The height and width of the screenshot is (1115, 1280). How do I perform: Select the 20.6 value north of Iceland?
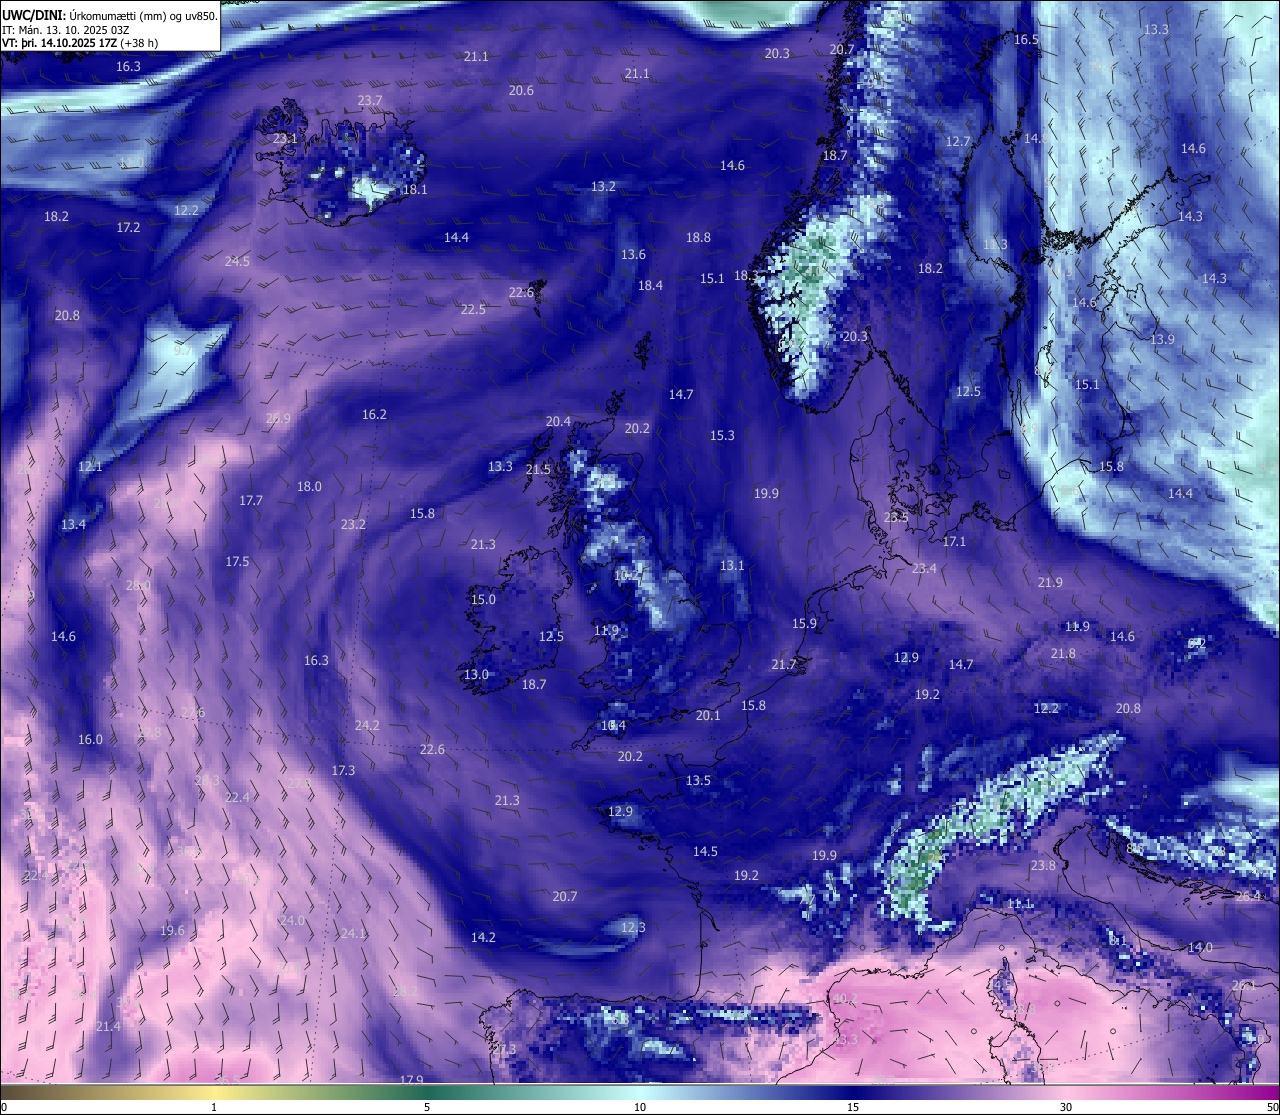(x=521, y=90)
